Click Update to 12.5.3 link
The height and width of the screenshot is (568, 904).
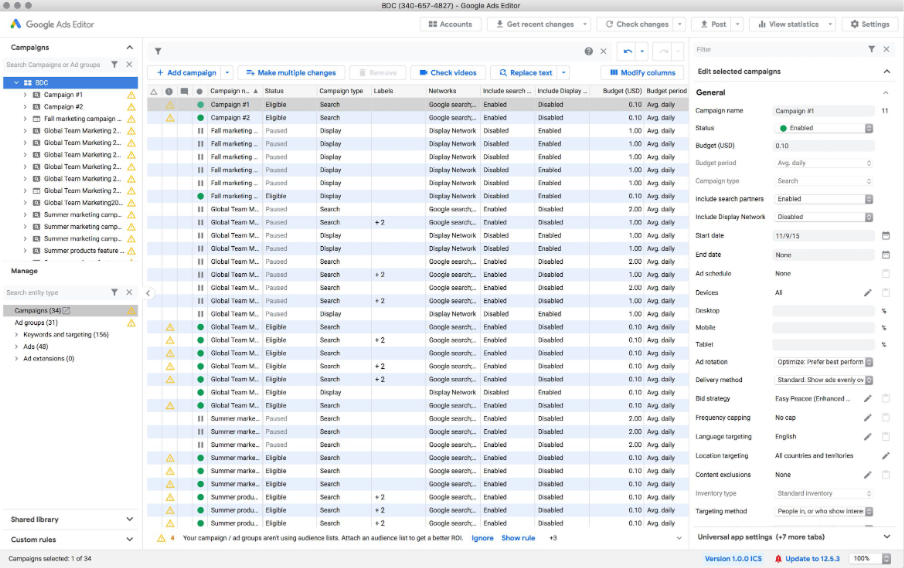pos(812,559)
